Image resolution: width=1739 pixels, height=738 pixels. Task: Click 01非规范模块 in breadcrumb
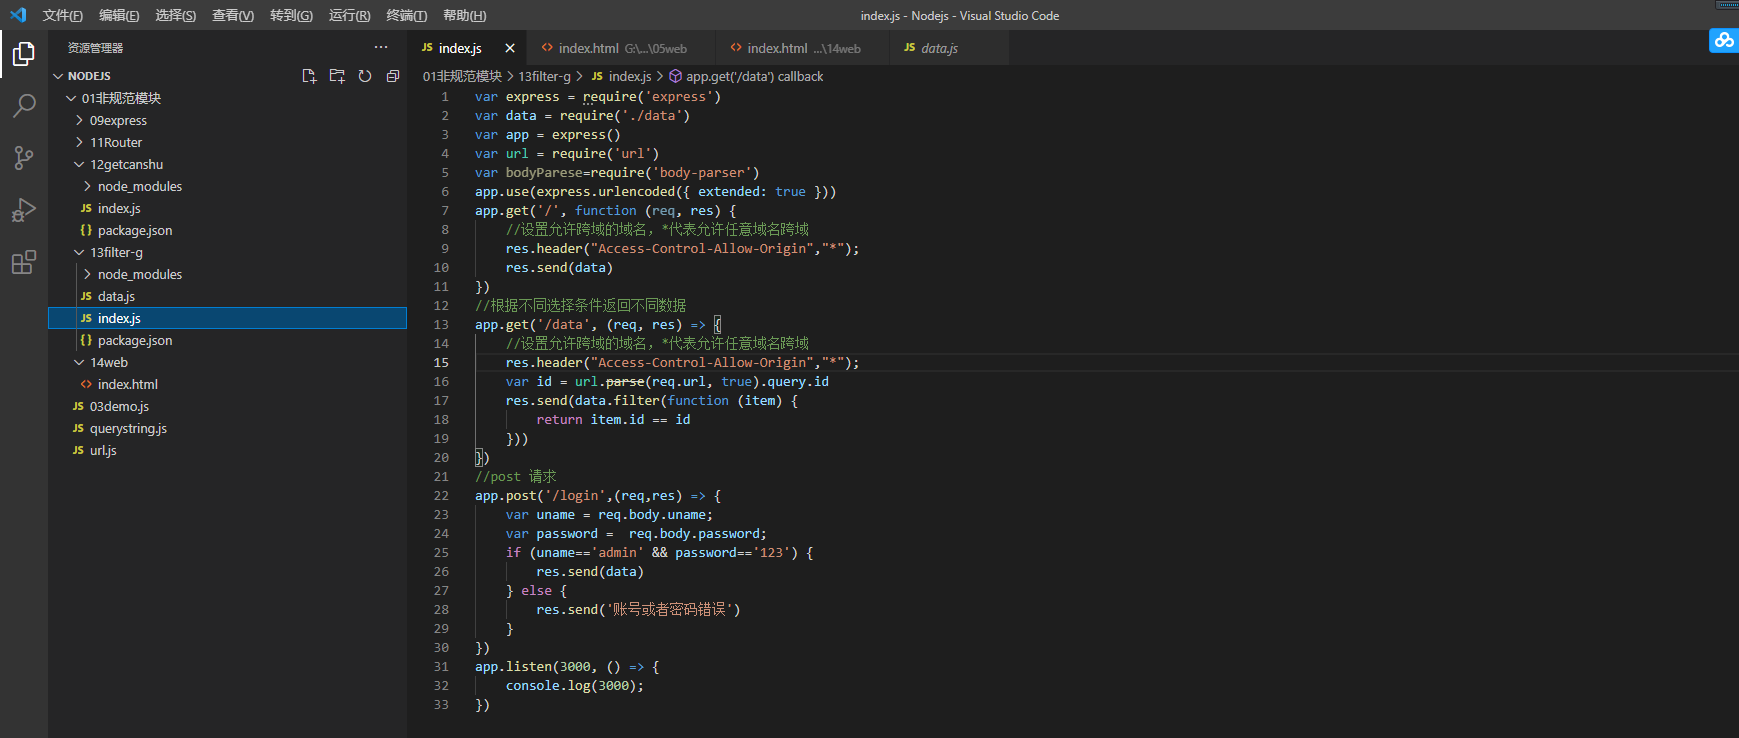462,76
